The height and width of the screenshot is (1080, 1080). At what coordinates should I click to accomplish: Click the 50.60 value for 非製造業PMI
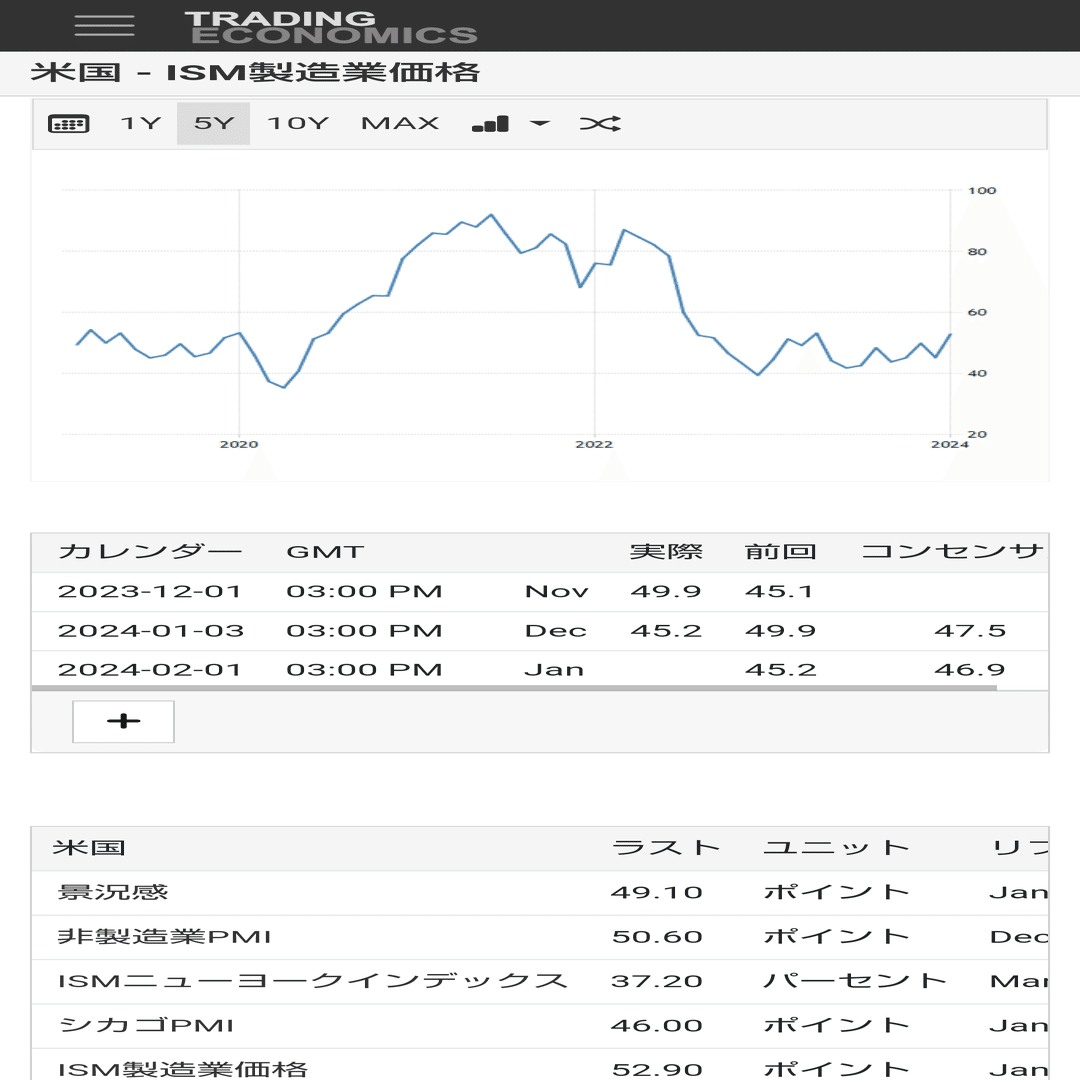[x=657, y=936]
